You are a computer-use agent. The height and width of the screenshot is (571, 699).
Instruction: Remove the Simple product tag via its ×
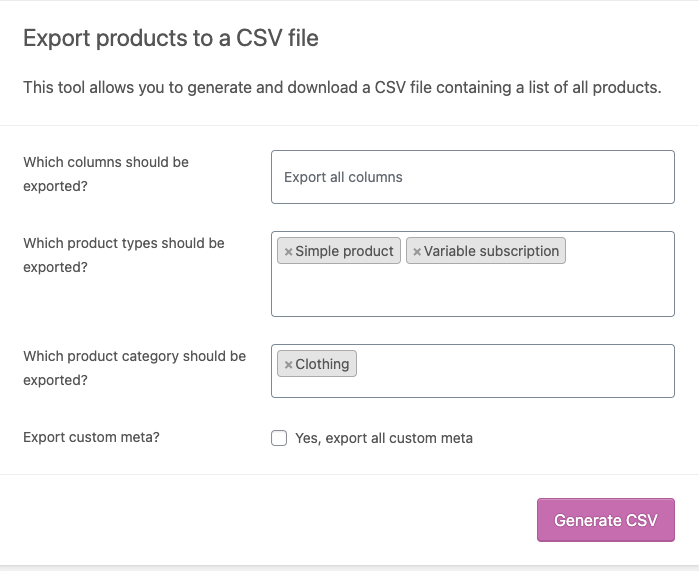(x=288, y=252)
